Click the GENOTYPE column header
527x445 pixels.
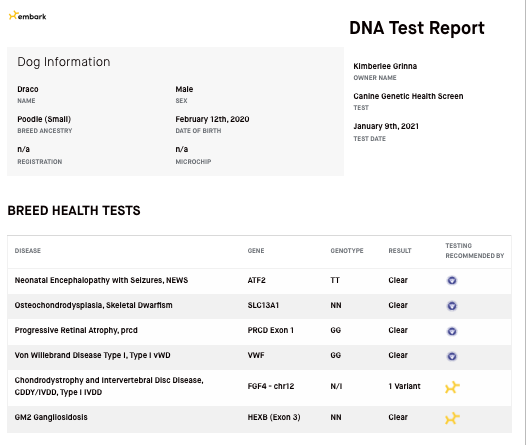(x=347, y=251)
